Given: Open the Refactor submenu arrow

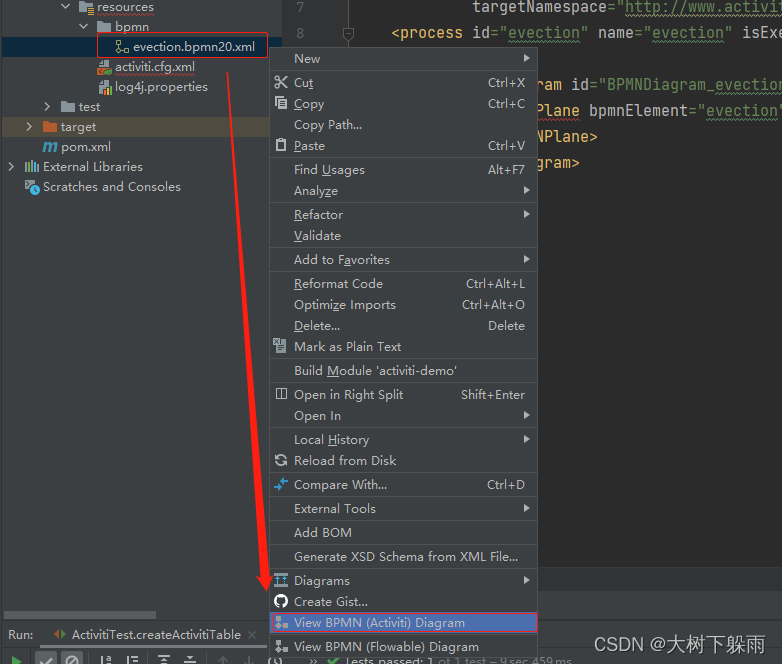Looking at the screenshot, I should pos(527,214).
